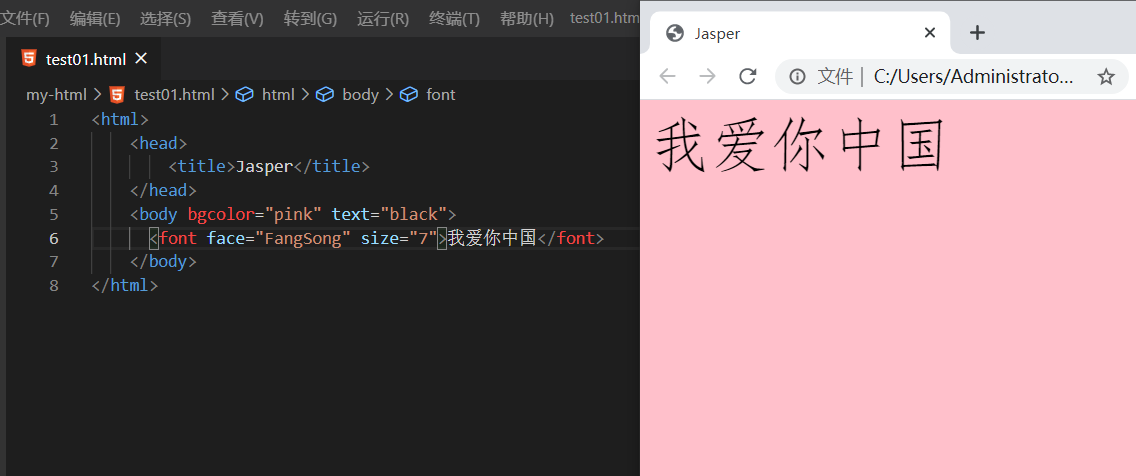
Task: Expand the font breadcrumb item
Action: 440,95
